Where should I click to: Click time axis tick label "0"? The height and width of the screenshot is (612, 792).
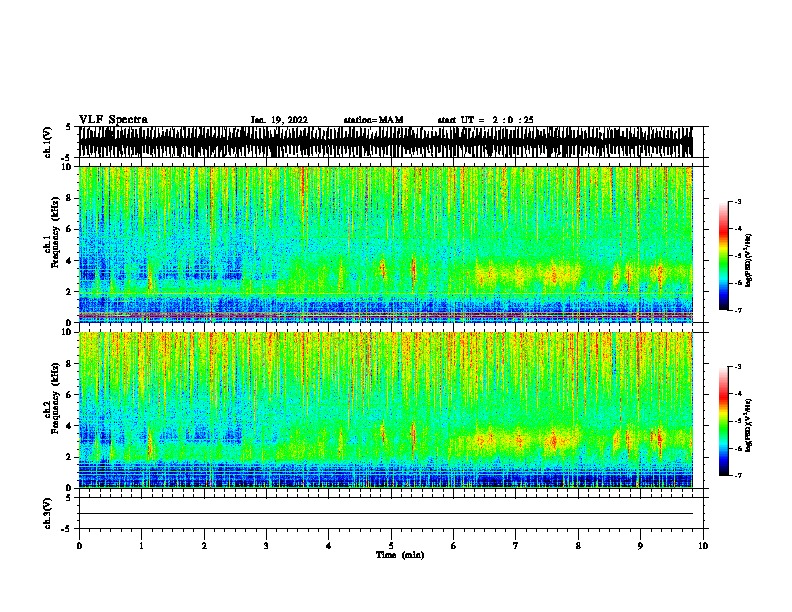(79, 545)
